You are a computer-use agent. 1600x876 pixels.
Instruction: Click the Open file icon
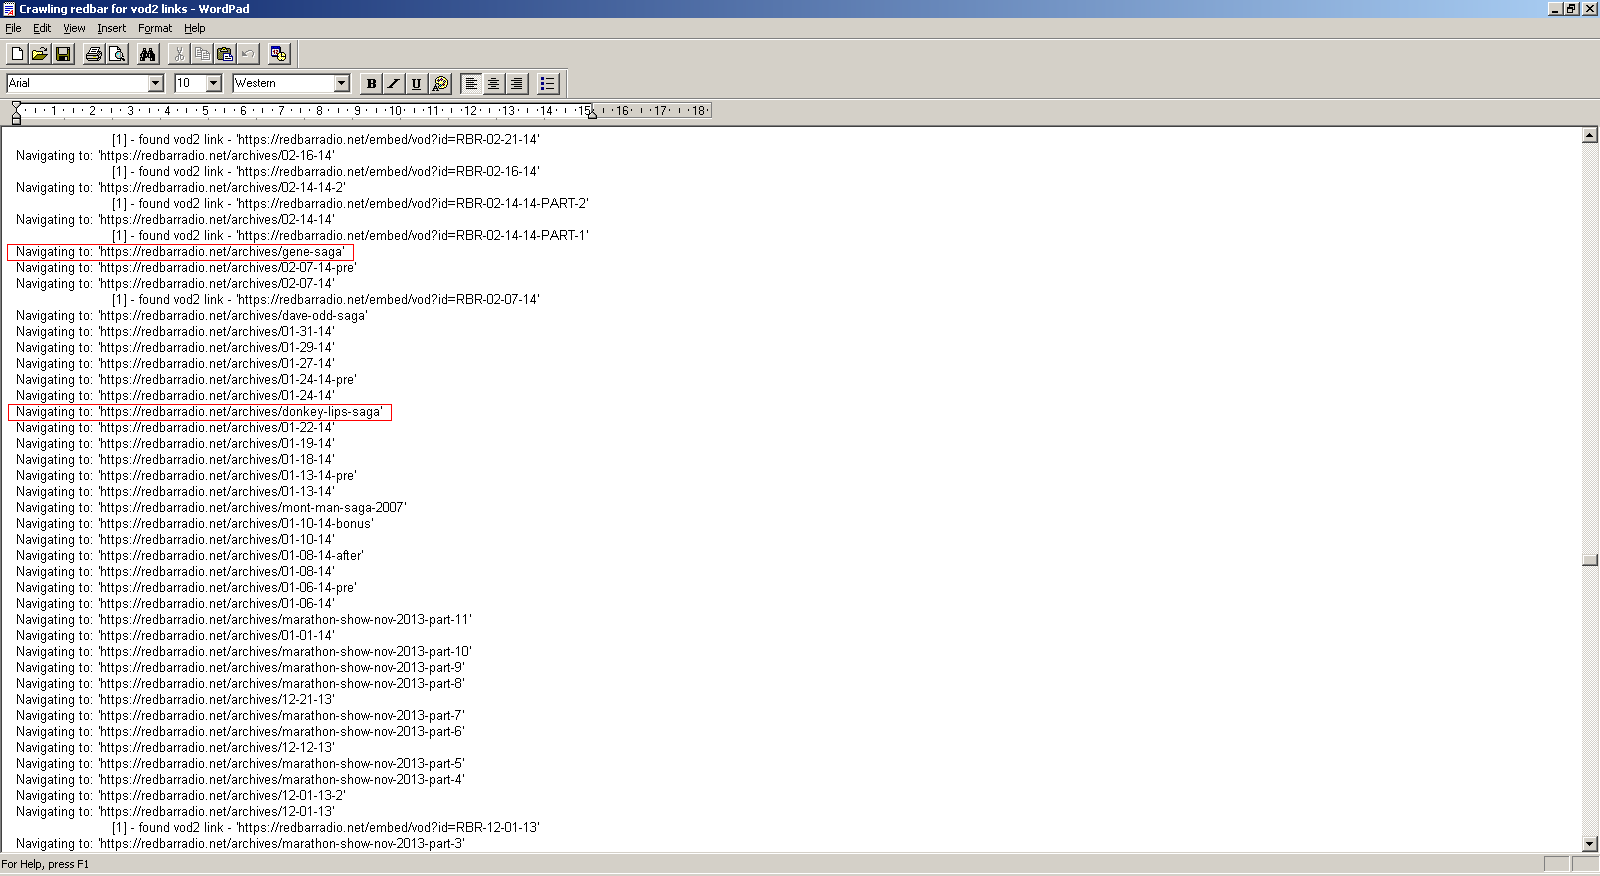point(40,54)
